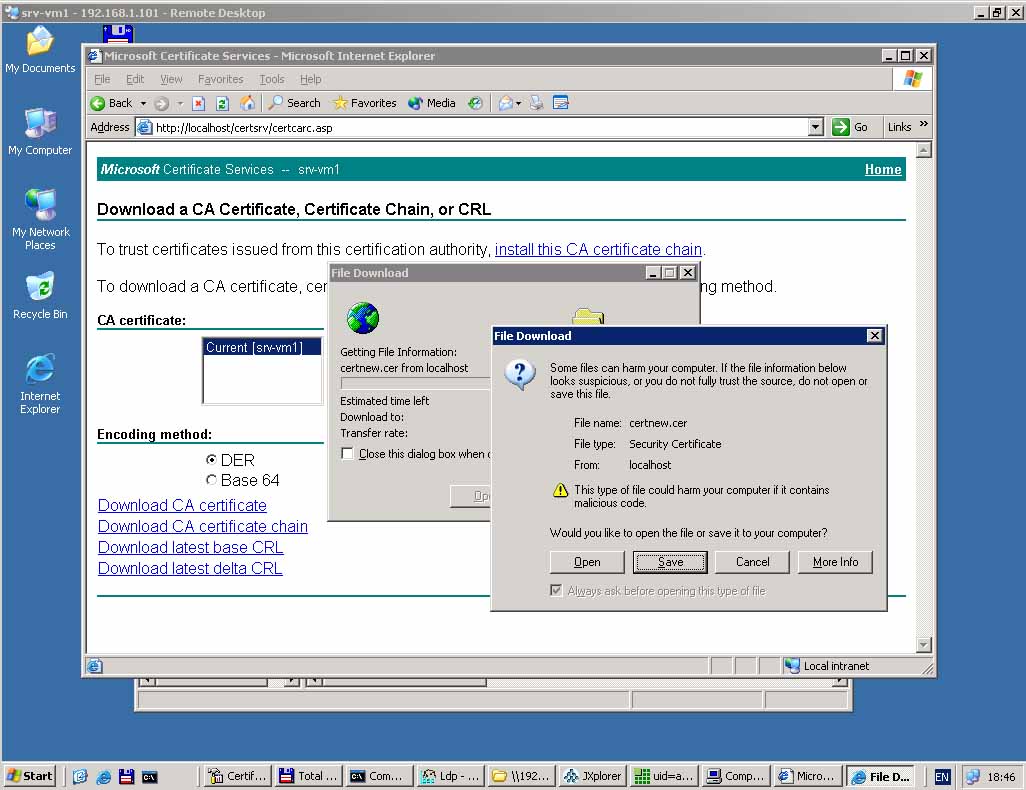Click the address bar URL field

471,127
